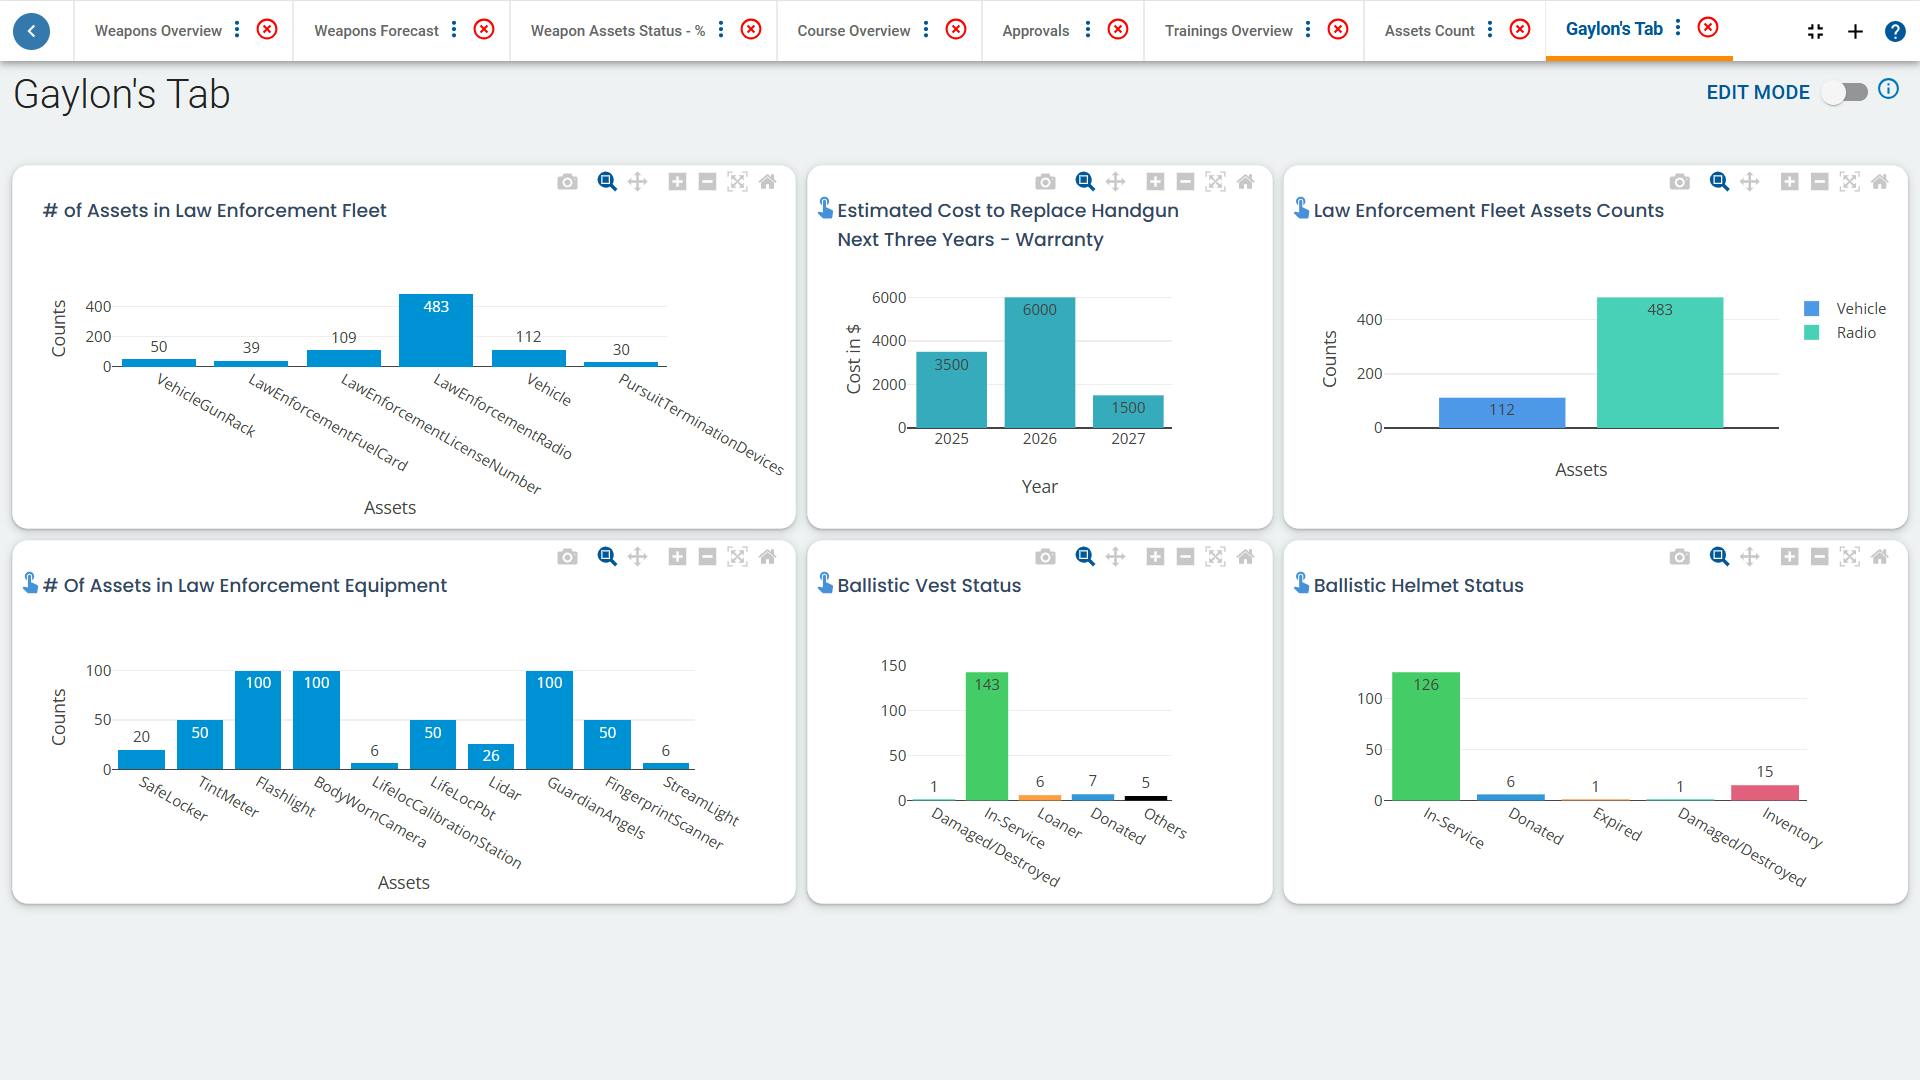Activate pan tool on Ballistic Vest Status chart

click(x=1115, y=557)
